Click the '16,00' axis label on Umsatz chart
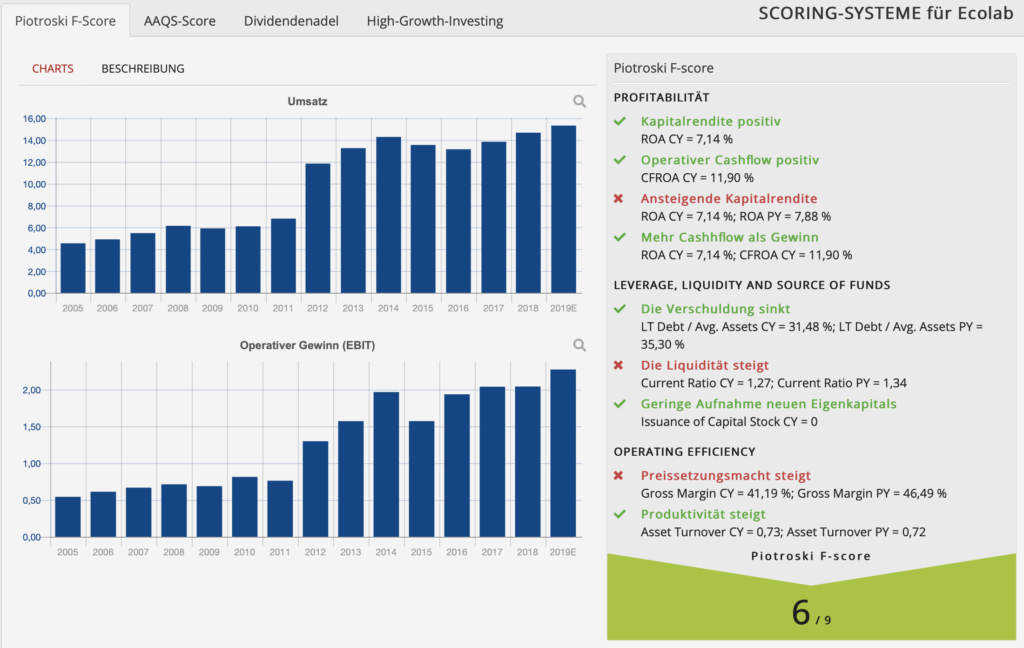1024x648 pixels. pos(35,118)
